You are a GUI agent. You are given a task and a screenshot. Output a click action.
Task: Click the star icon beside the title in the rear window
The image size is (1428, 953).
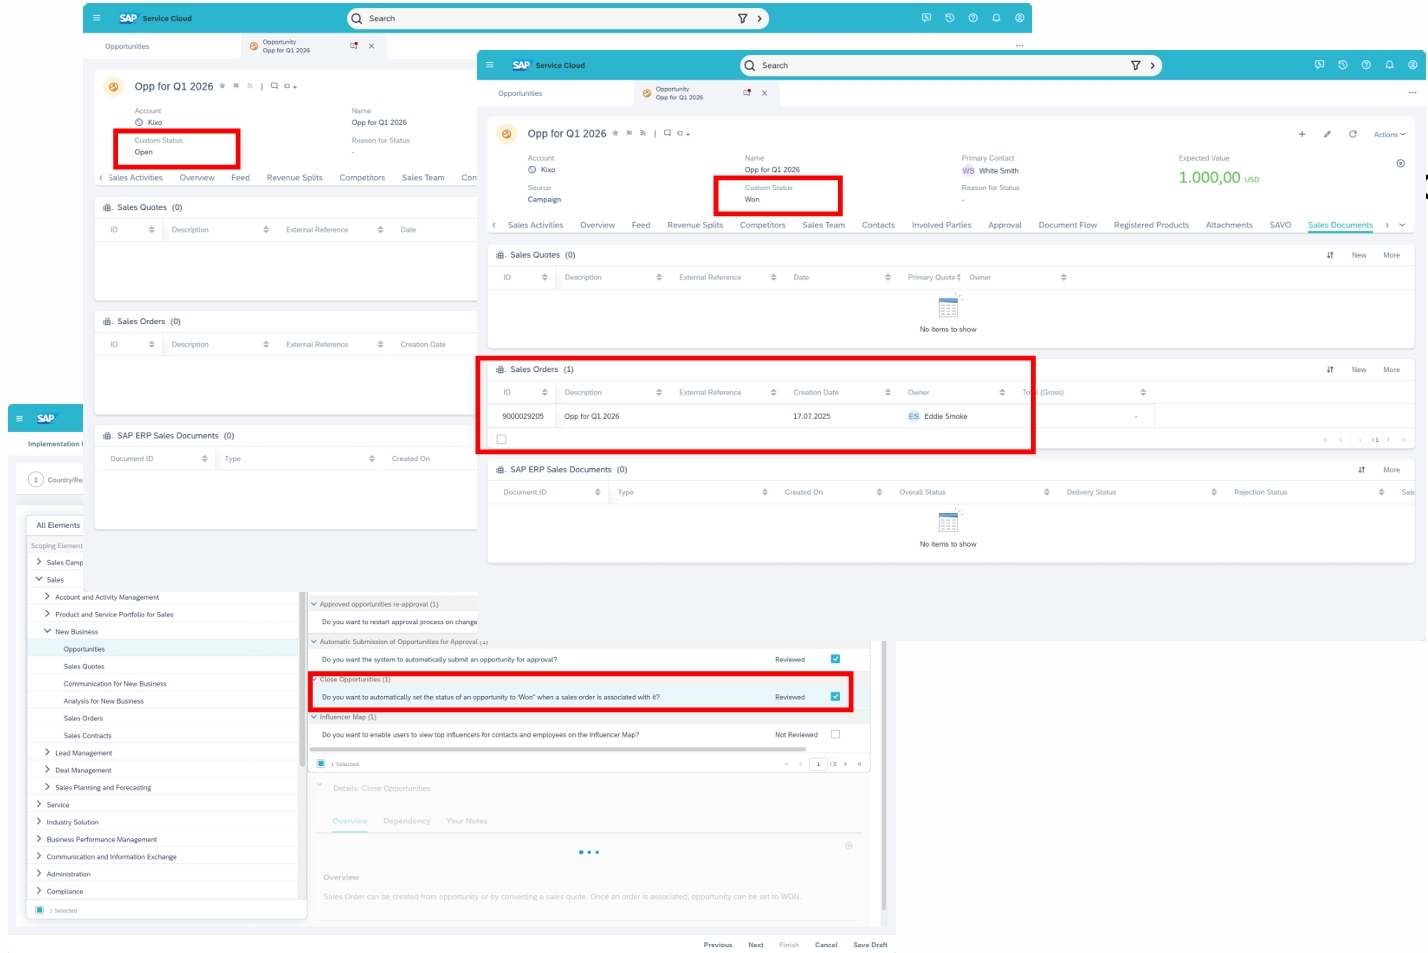click(222, 86)
